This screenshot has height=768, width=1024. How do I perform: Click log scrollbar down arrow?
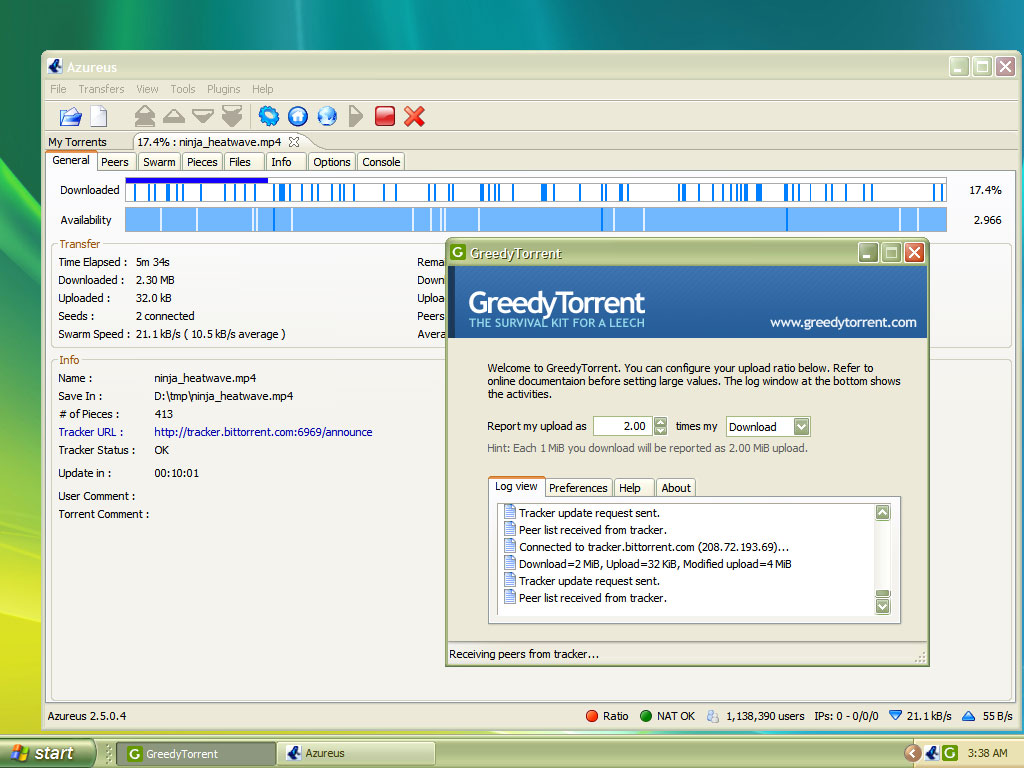point(882,607)
